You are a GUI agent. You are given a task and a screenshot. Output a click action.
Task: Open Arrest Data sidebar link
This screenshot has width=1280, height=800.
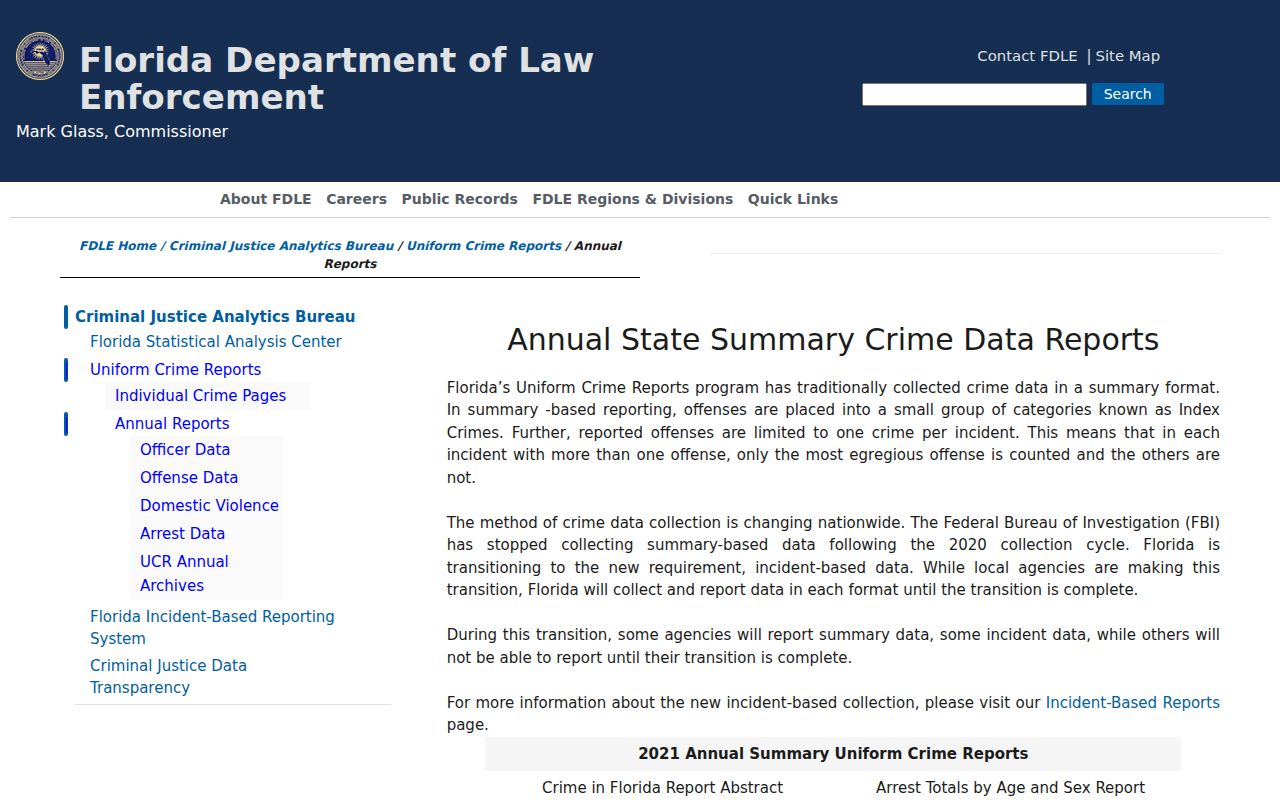point(182,534)
